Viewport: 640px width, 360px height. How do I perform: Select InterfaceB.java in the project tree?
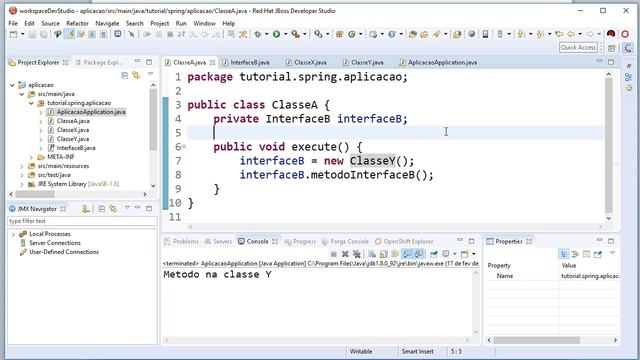tap(76, 148)
